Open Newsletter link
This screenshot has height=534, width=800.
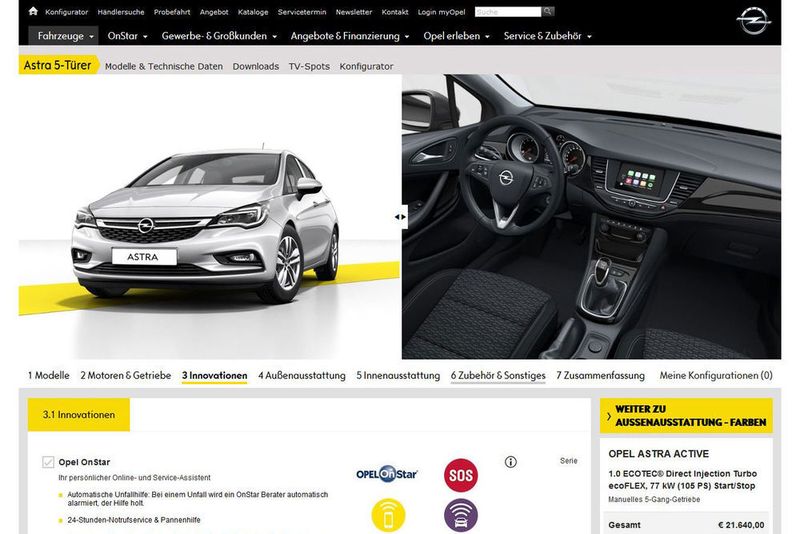click(x=354, y=12)
